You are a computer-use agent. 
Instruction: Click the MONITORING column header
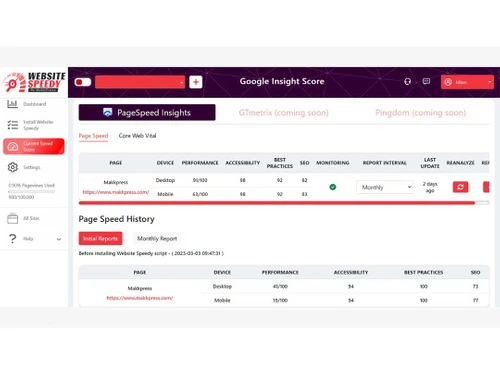click(x=333, y=163)
